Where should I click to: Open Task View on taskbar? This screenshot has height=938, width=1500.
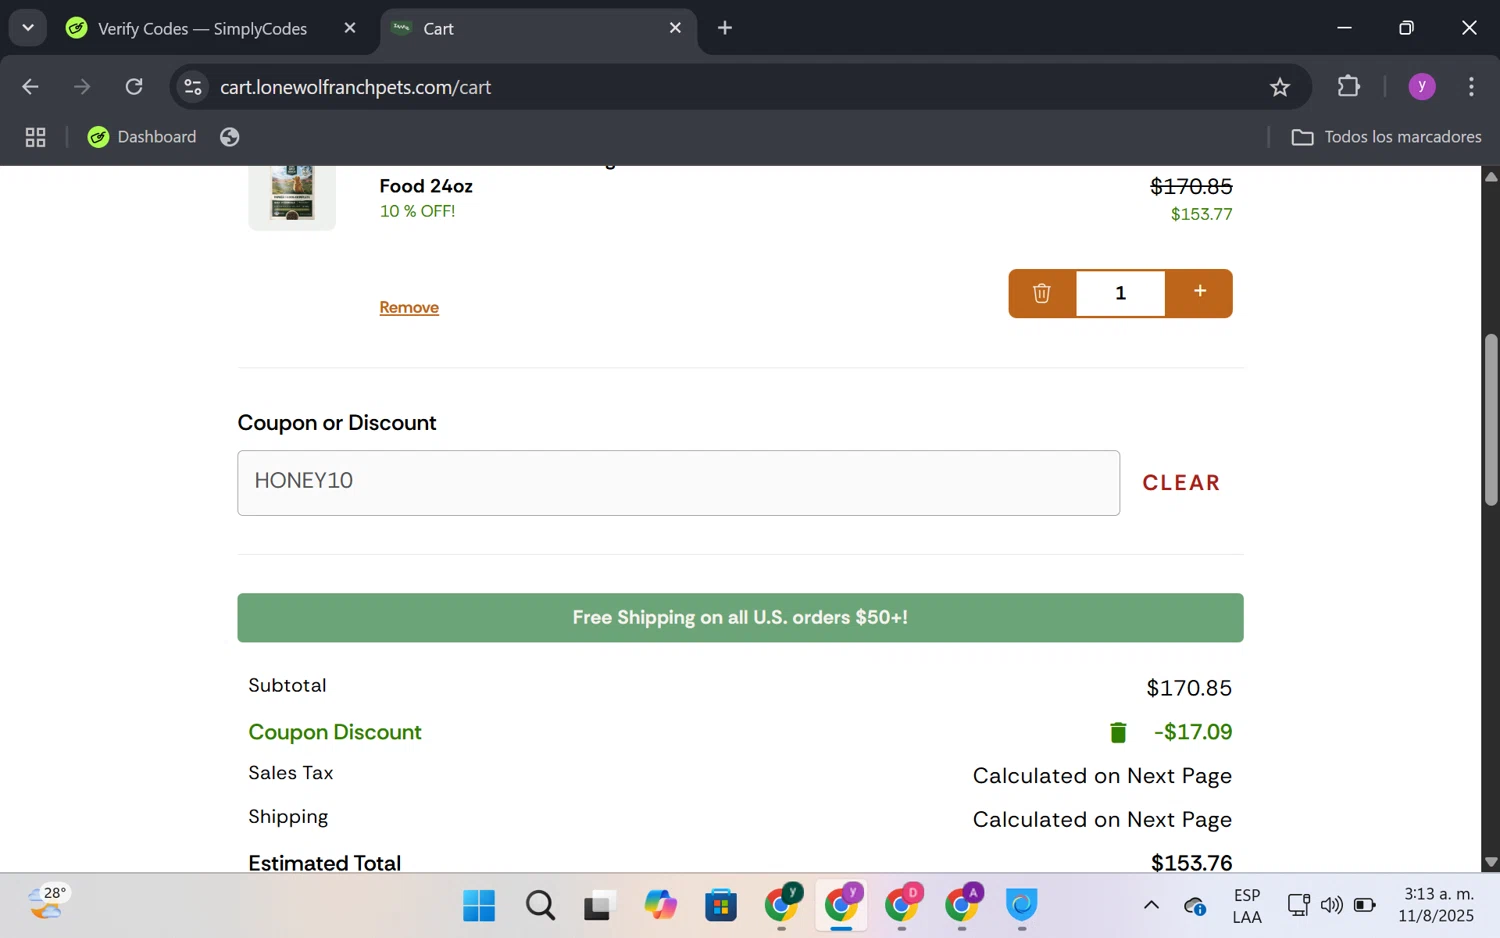click(598, 905)
